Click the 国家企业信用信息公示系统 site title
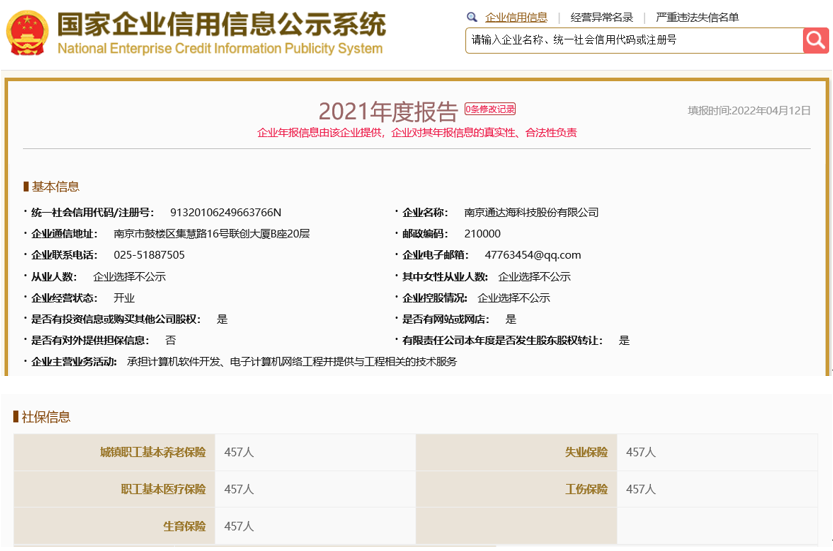 click(x=222, y=24)
